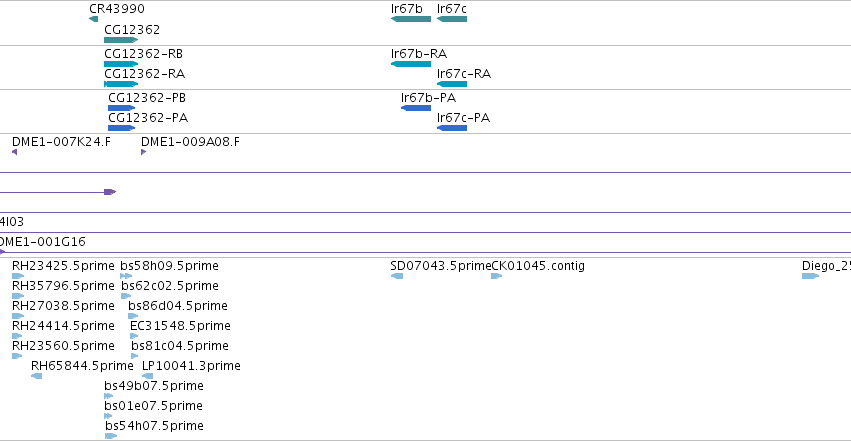Click the CG12362-RA transcript bar
The width and height of the screenshot is (851, 441).
coord(121,84)
